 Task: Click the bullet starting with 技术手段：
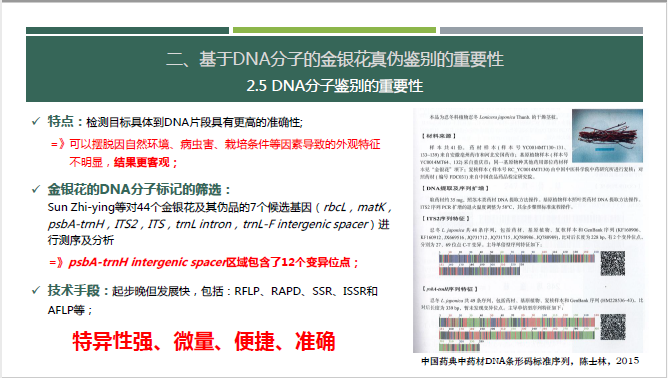213,291
